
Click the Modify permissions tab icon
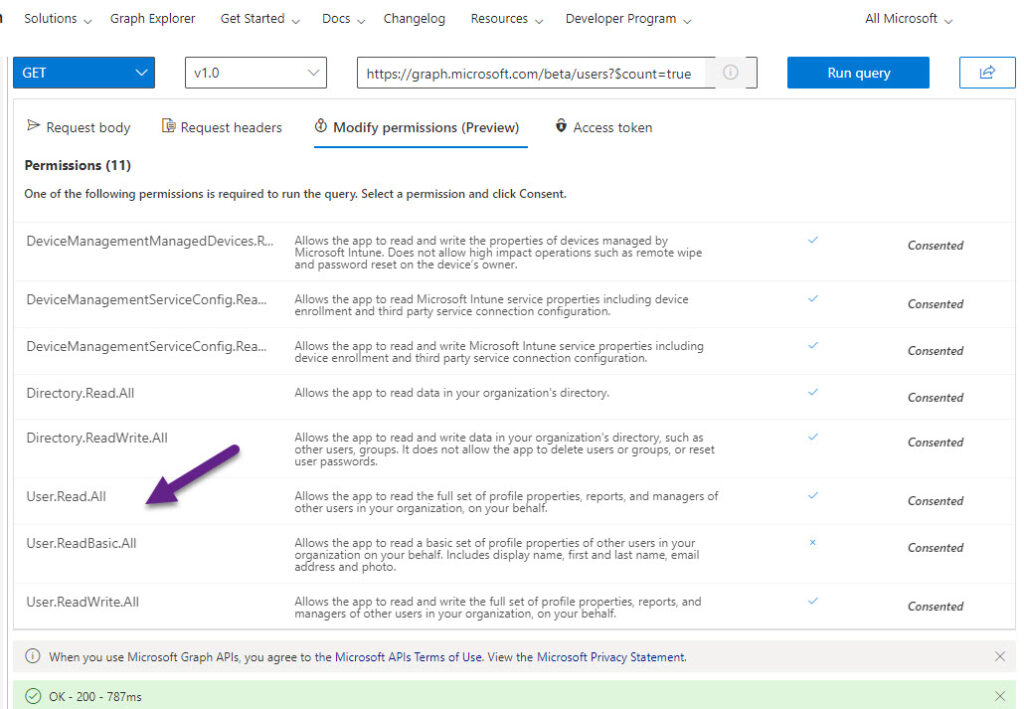coord(321,125)
